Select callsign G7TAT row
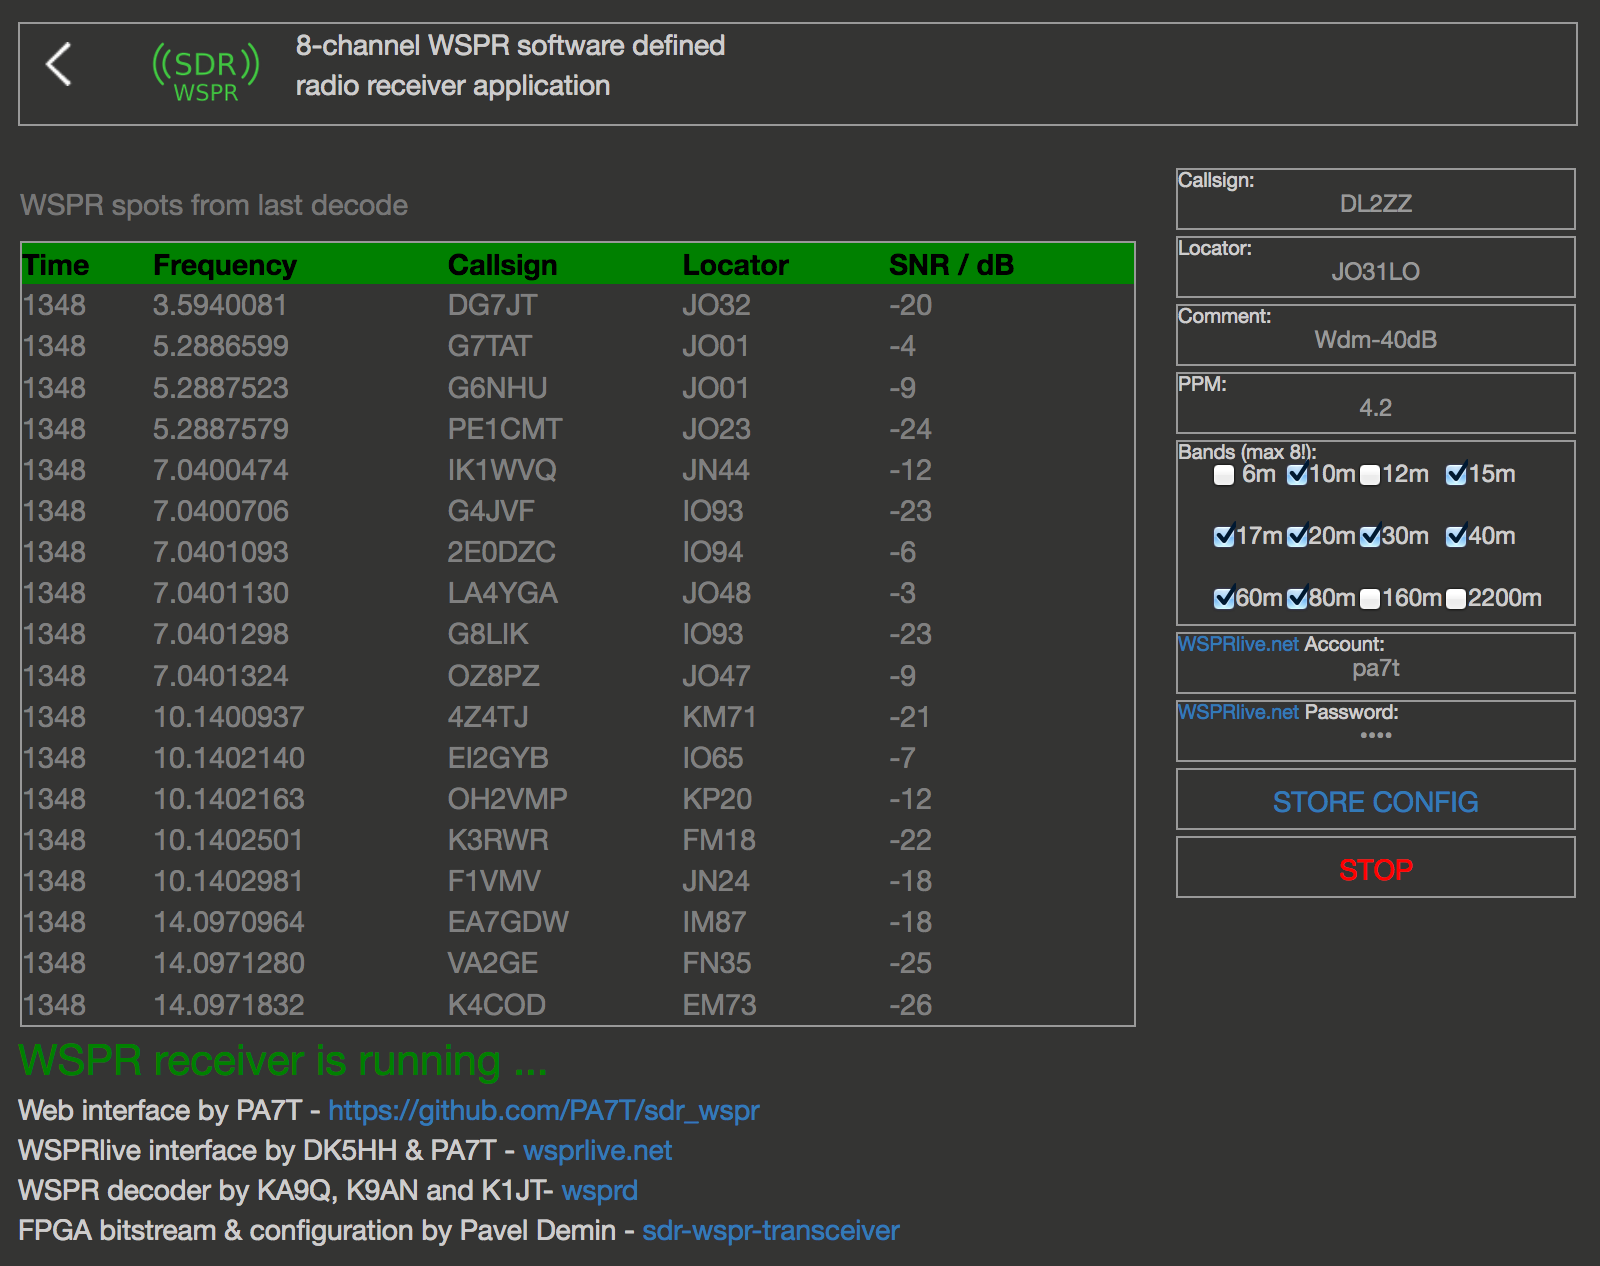 coord(489,346)
